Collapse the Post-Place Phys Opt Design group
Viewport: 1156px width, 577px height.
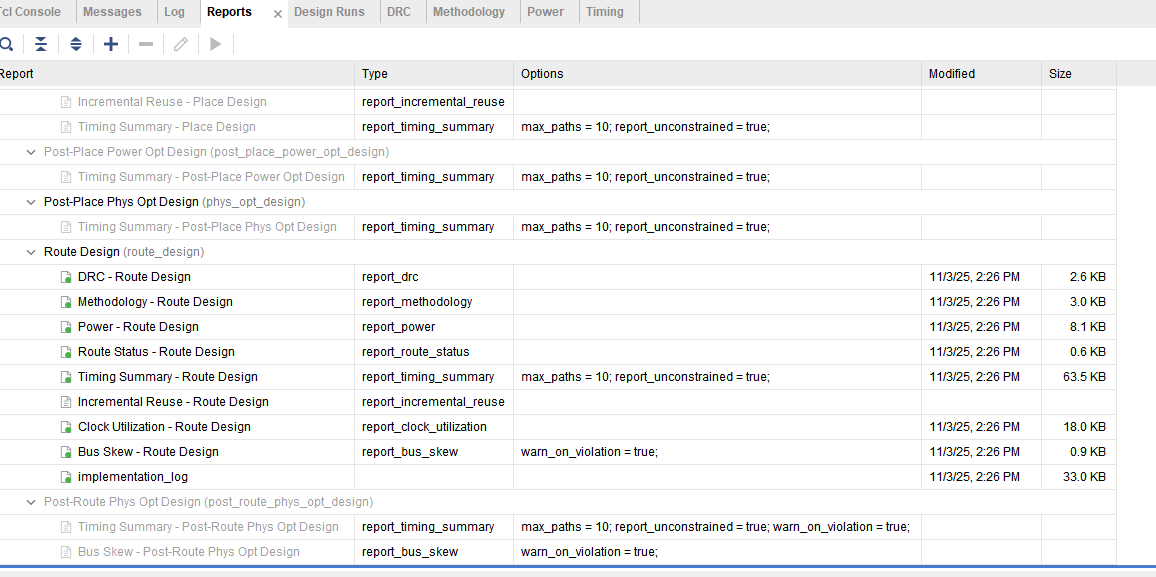(x=31, y=202)
